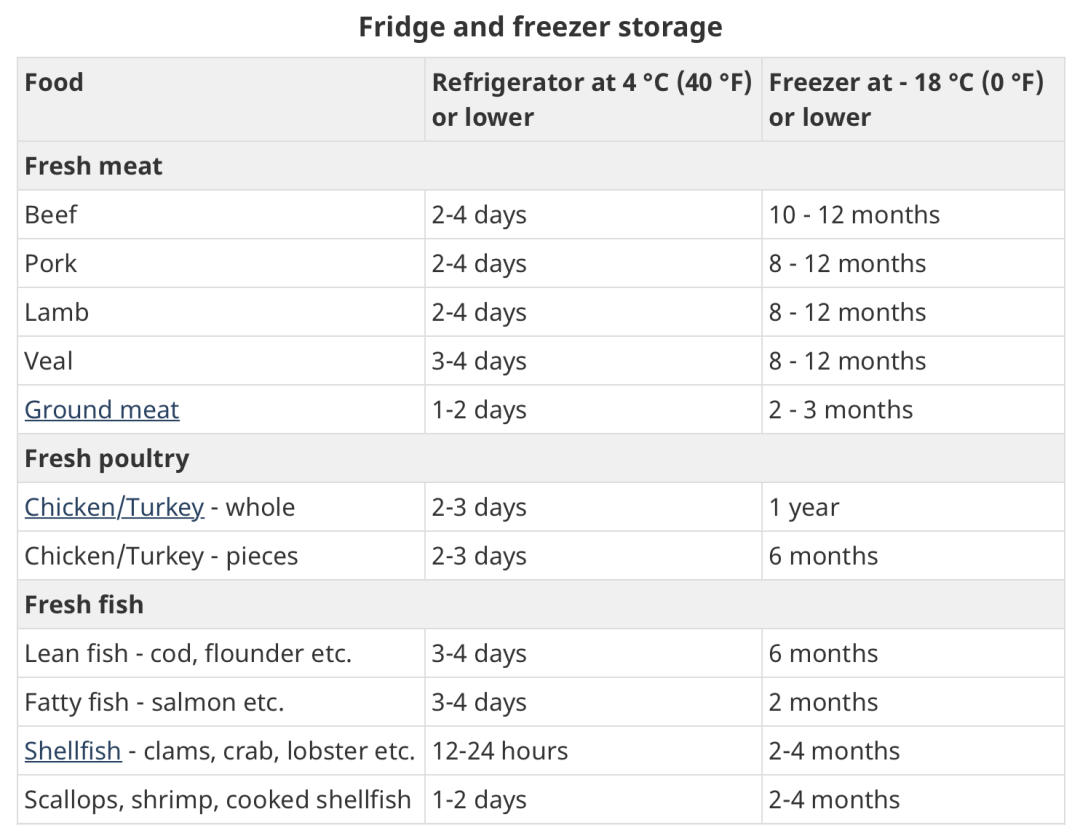Open the Shellfish link
The image size is (1080, 825).
pyautogui.click(x=73, y=751)
